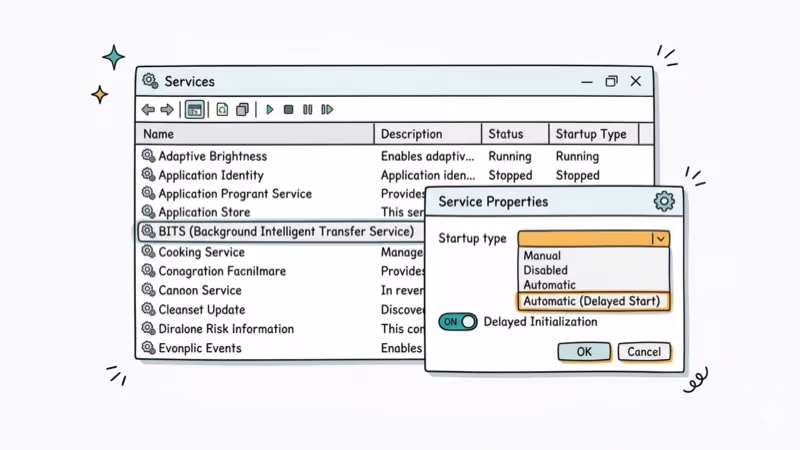The image size is (800, 450).
Task: Select the Application Progrant Service row
Action: pos(281,193)
